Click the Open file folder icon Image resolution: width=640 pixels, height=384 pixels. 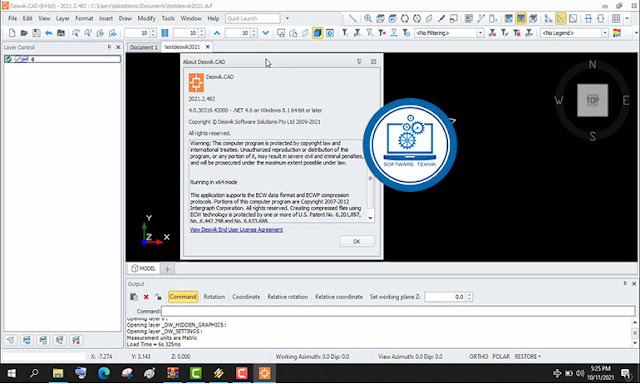24,33
